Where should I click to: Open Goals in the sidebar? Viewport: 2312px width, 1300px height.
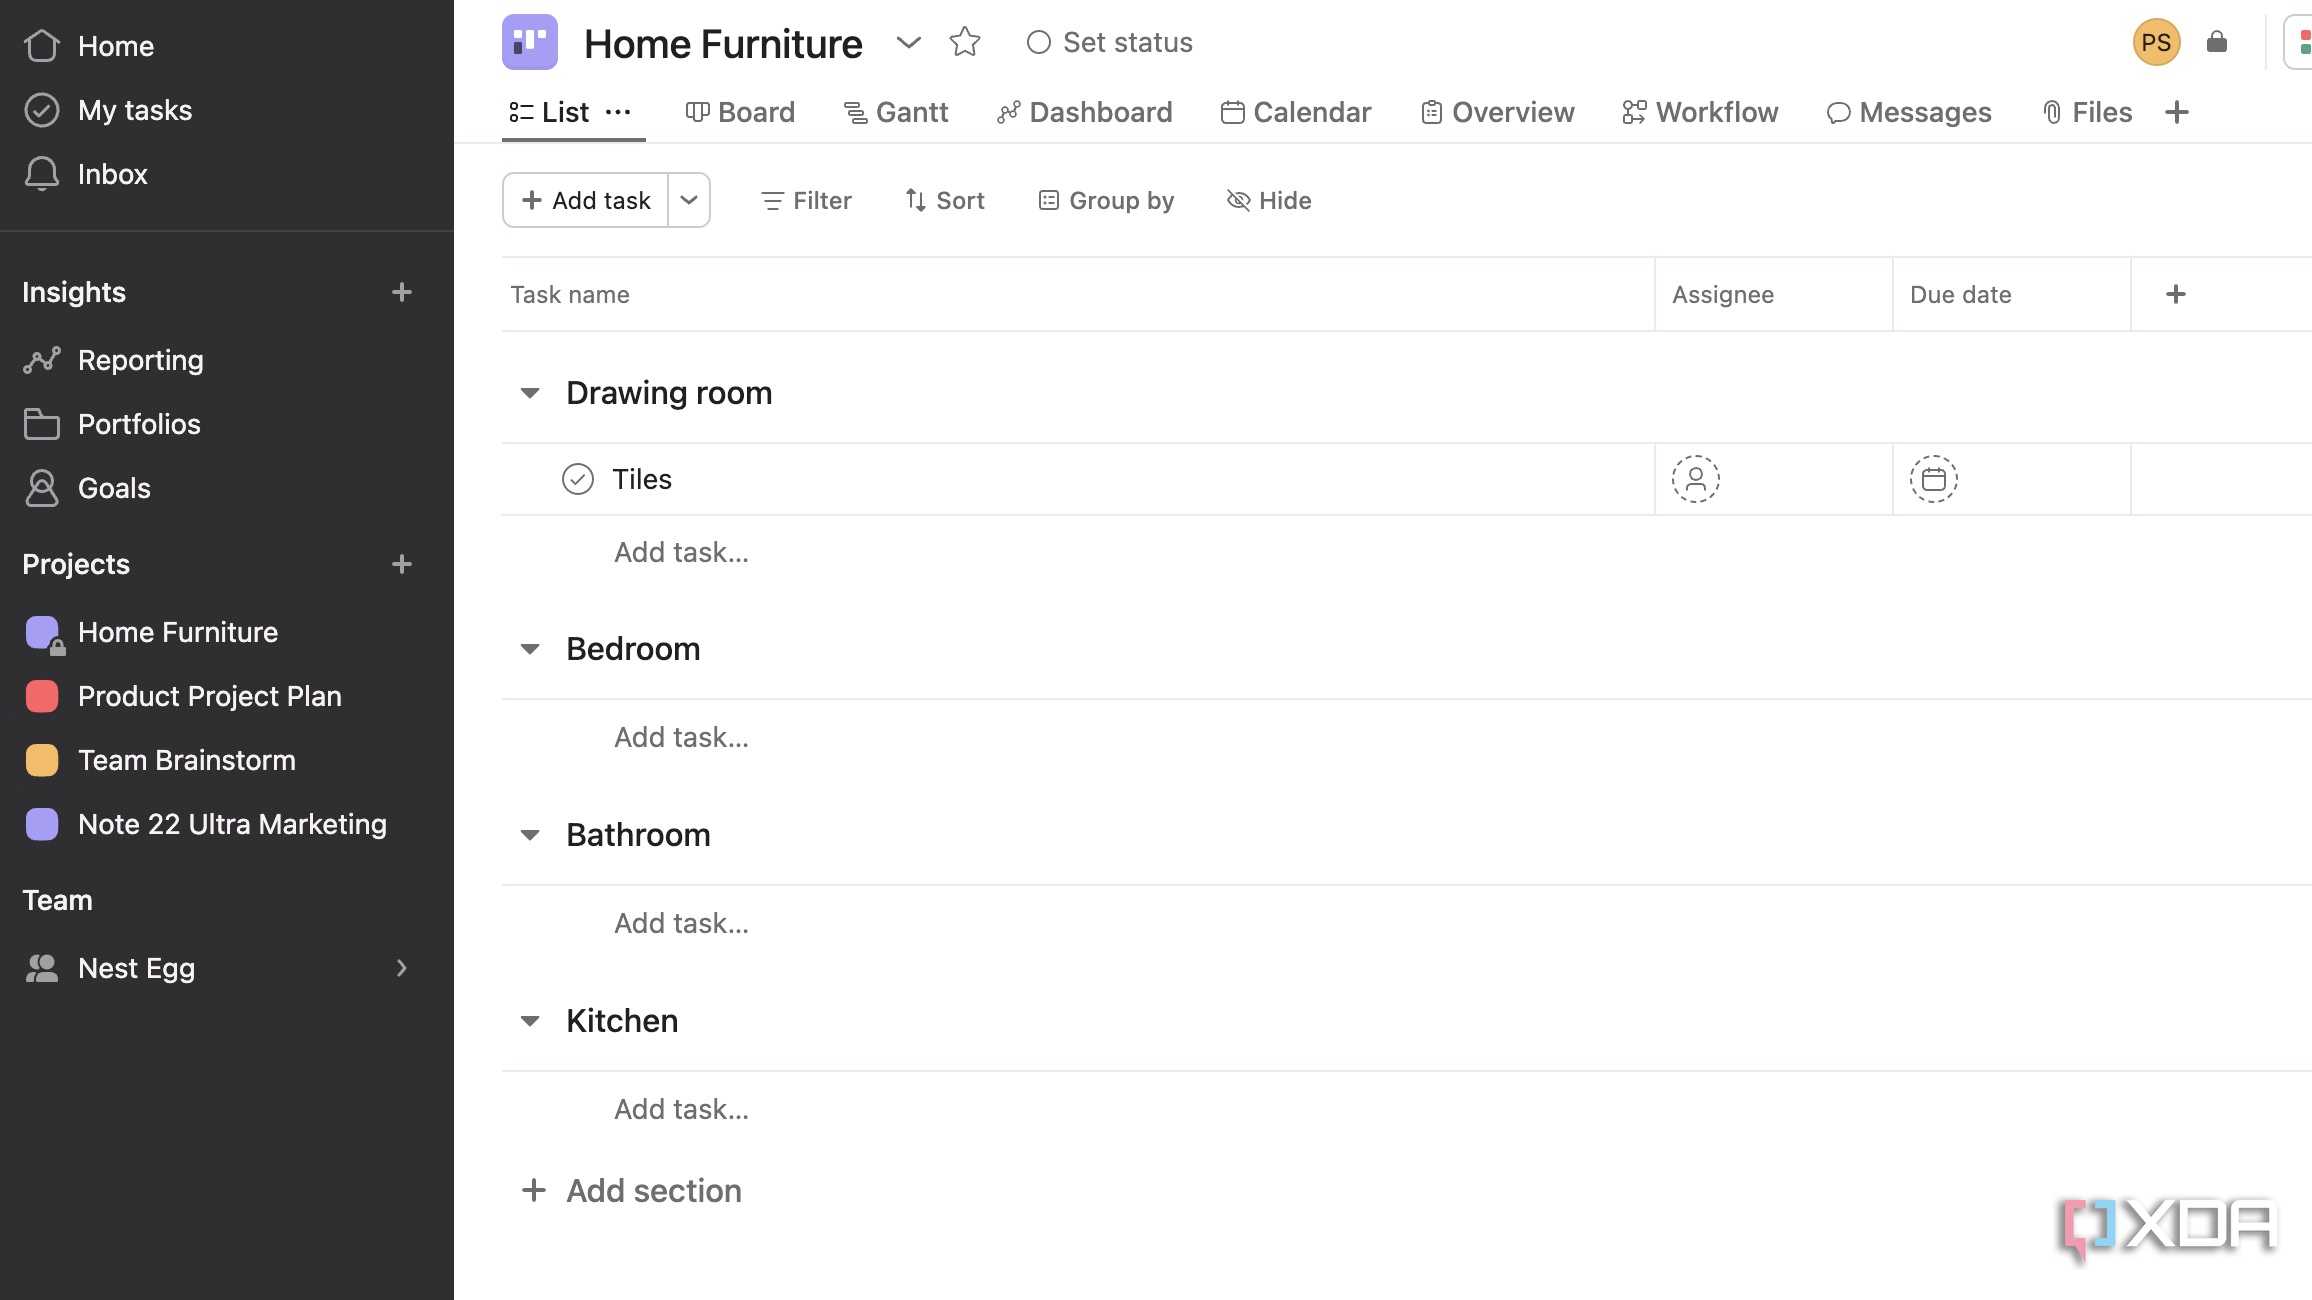tap(88, 488)
